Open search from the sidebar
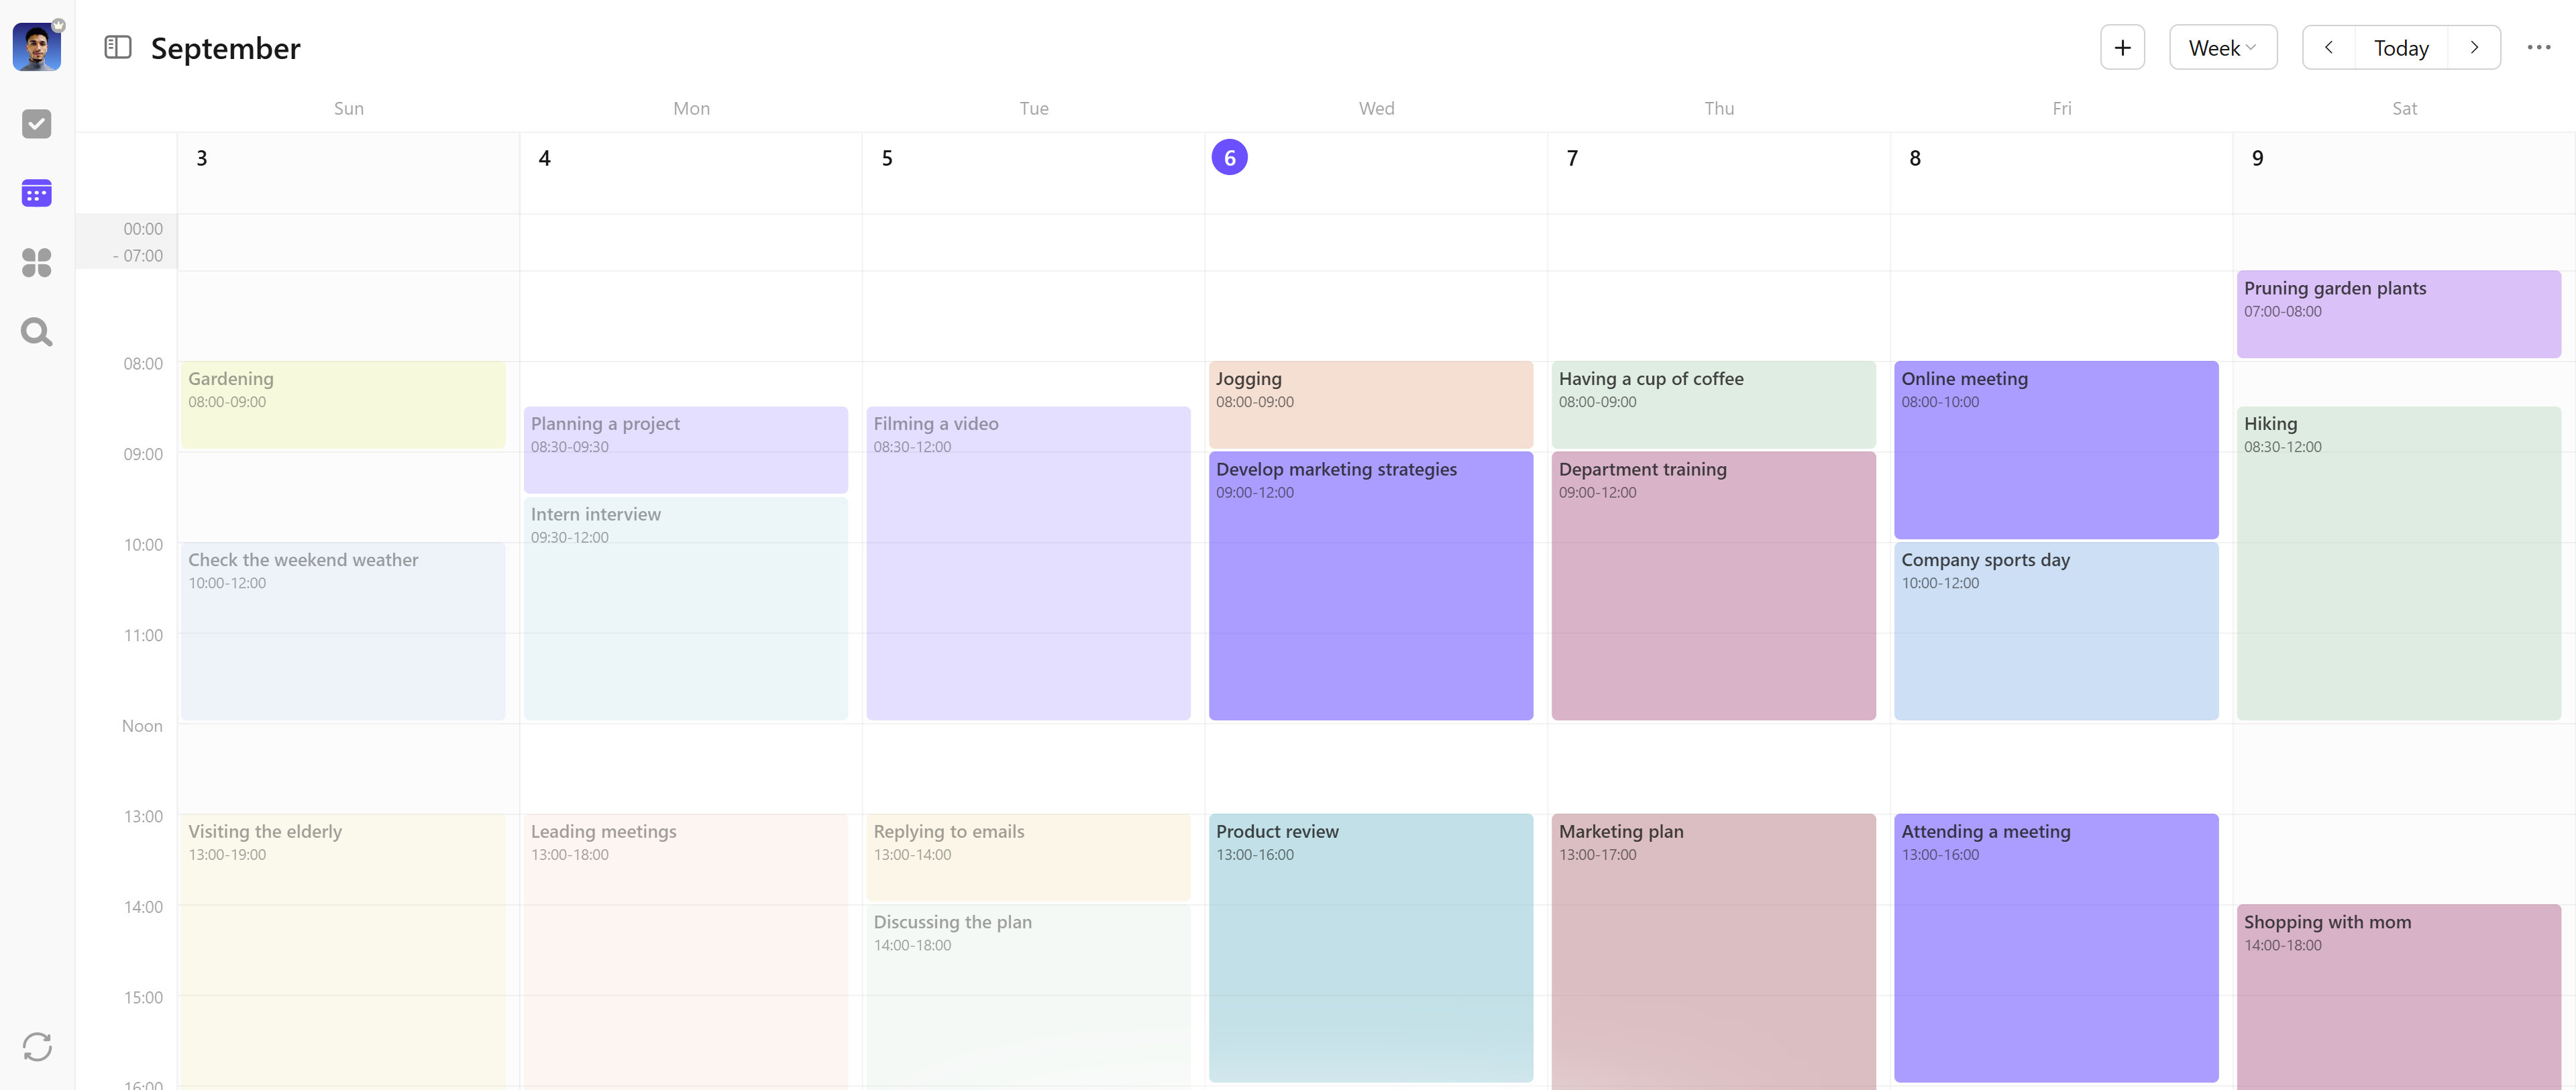 point(37,332)
